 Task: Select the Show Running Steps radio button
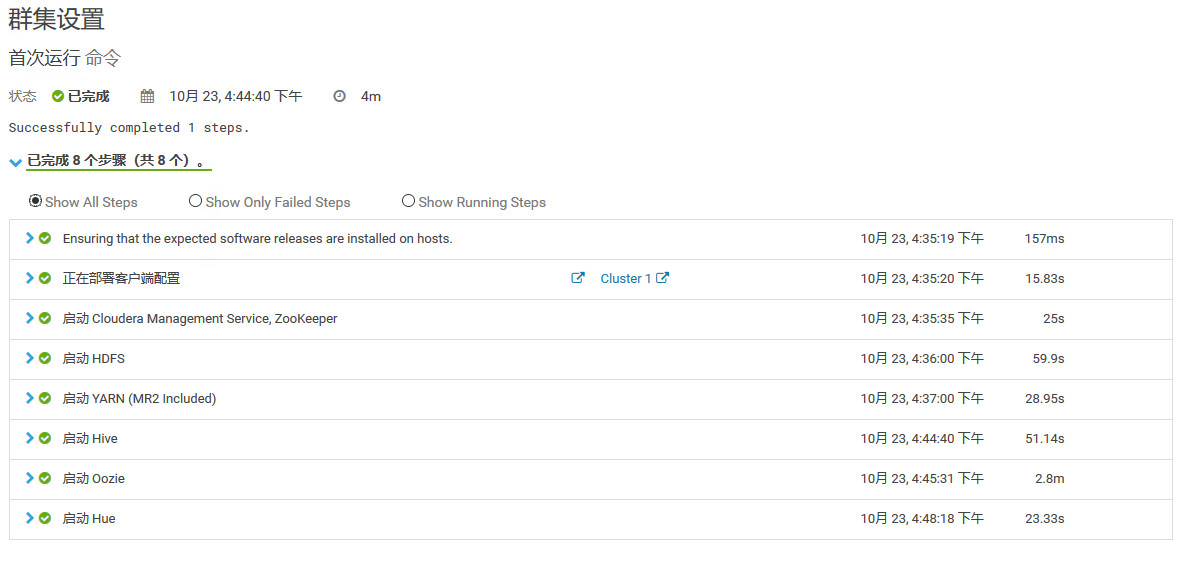[x=409, y=201]
